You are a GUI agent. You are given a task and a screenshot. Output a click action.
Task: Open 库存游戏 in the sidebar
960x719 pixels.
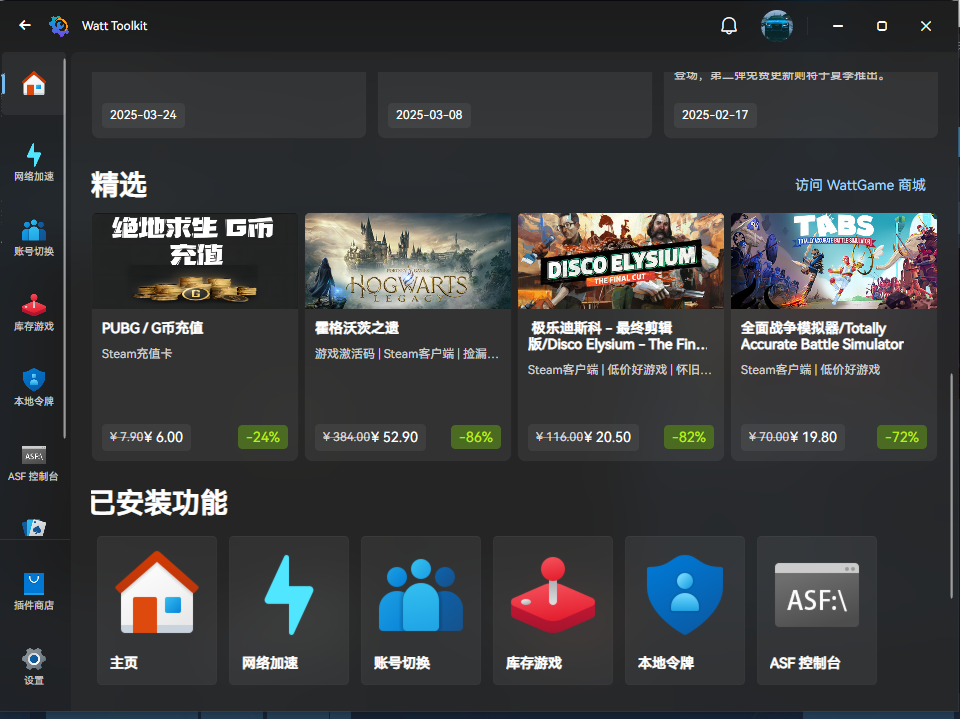click(34, 312)
